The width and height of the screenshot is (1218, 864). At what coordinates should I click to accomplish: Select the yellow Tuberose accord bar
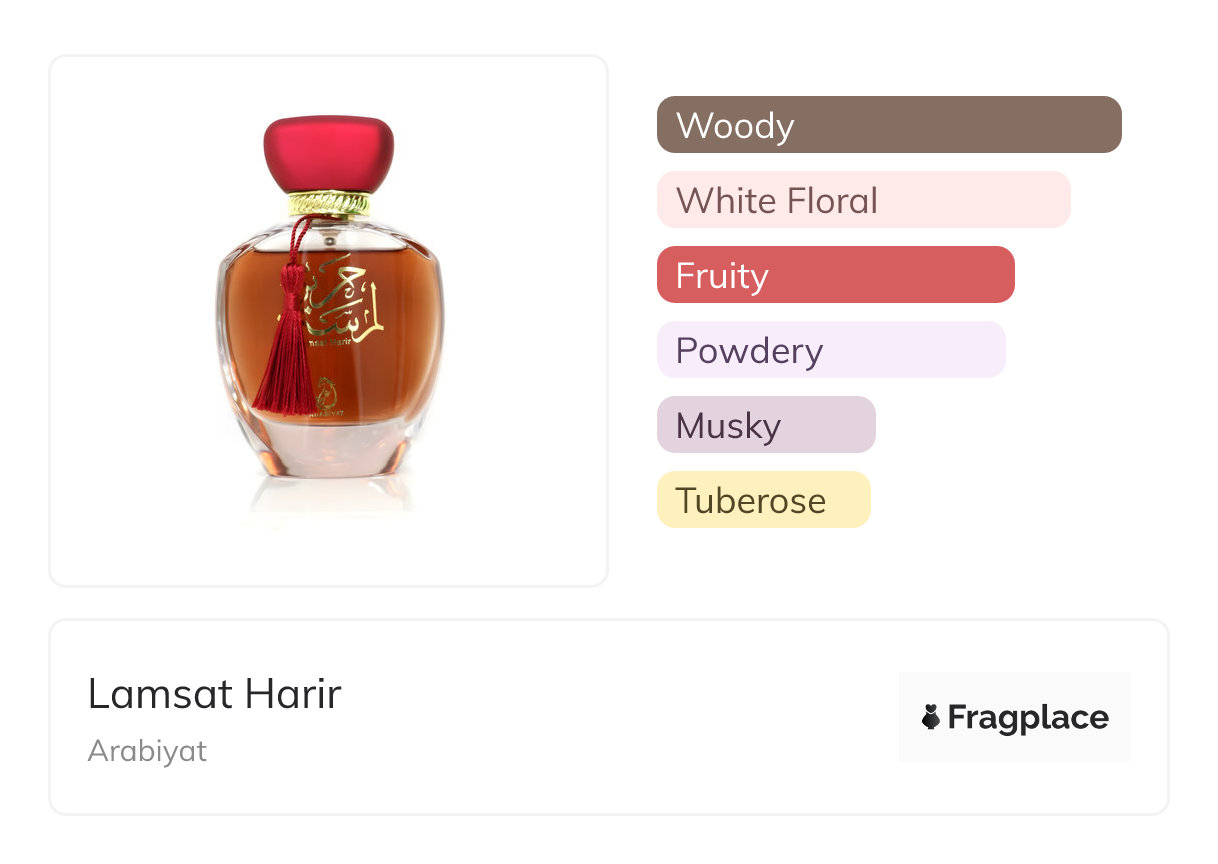763,500
